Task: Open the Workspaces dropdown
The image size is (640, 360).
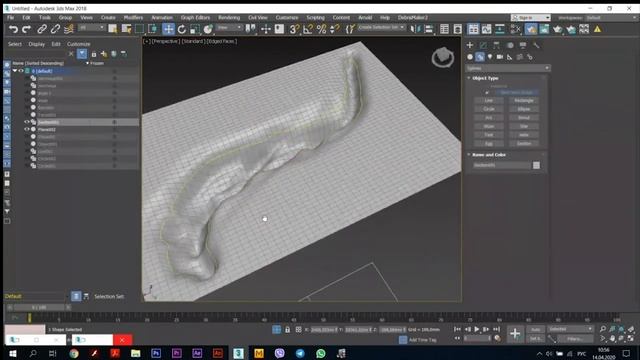Action: [x=610, y=18]
